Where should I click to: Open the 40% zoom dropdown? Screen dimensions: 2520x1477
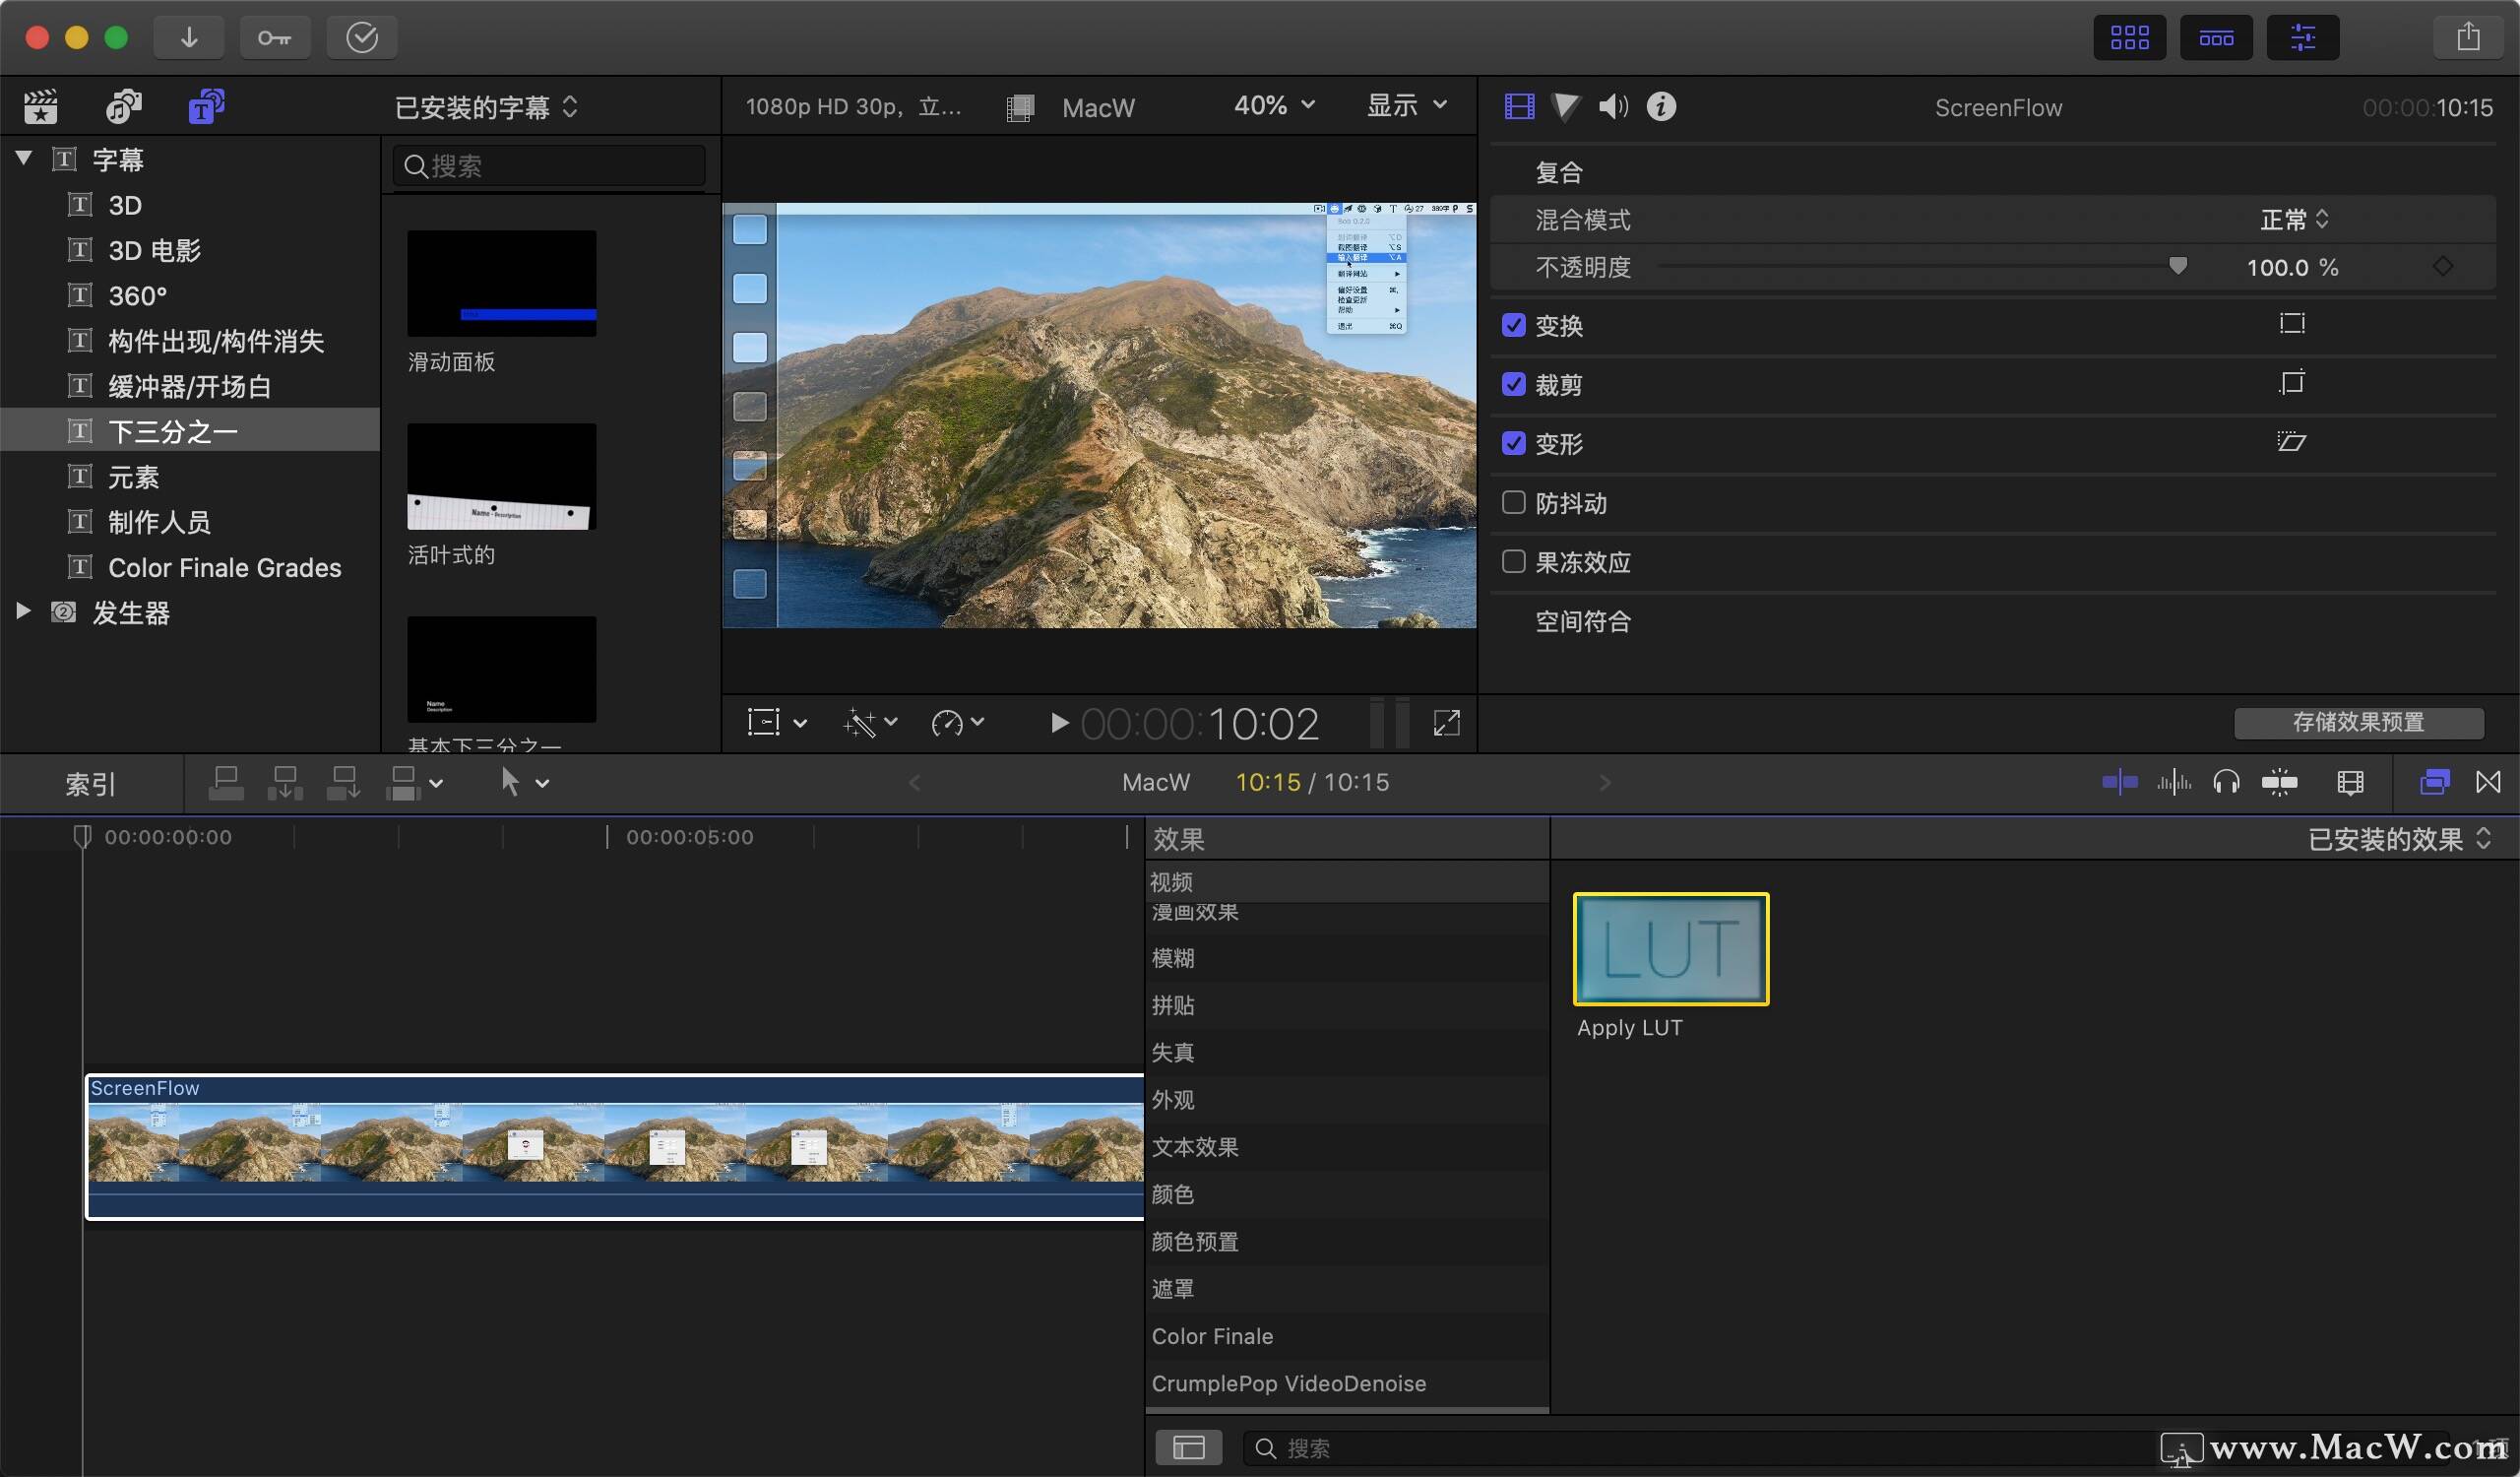[x=1274, y=106]
